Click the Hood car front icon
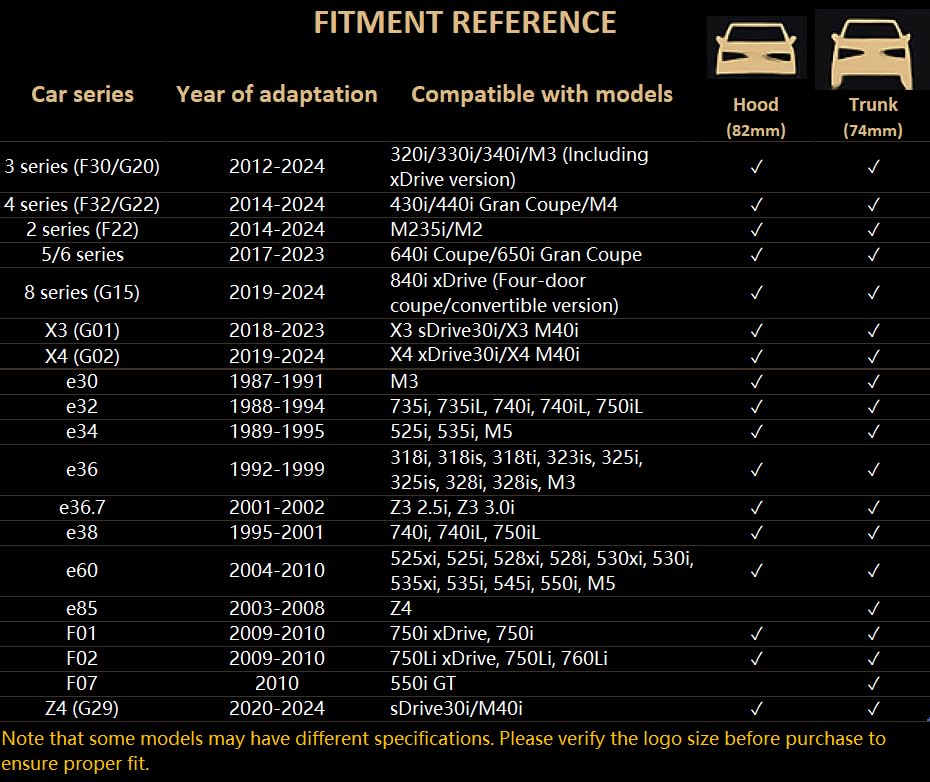 (756, 48)
